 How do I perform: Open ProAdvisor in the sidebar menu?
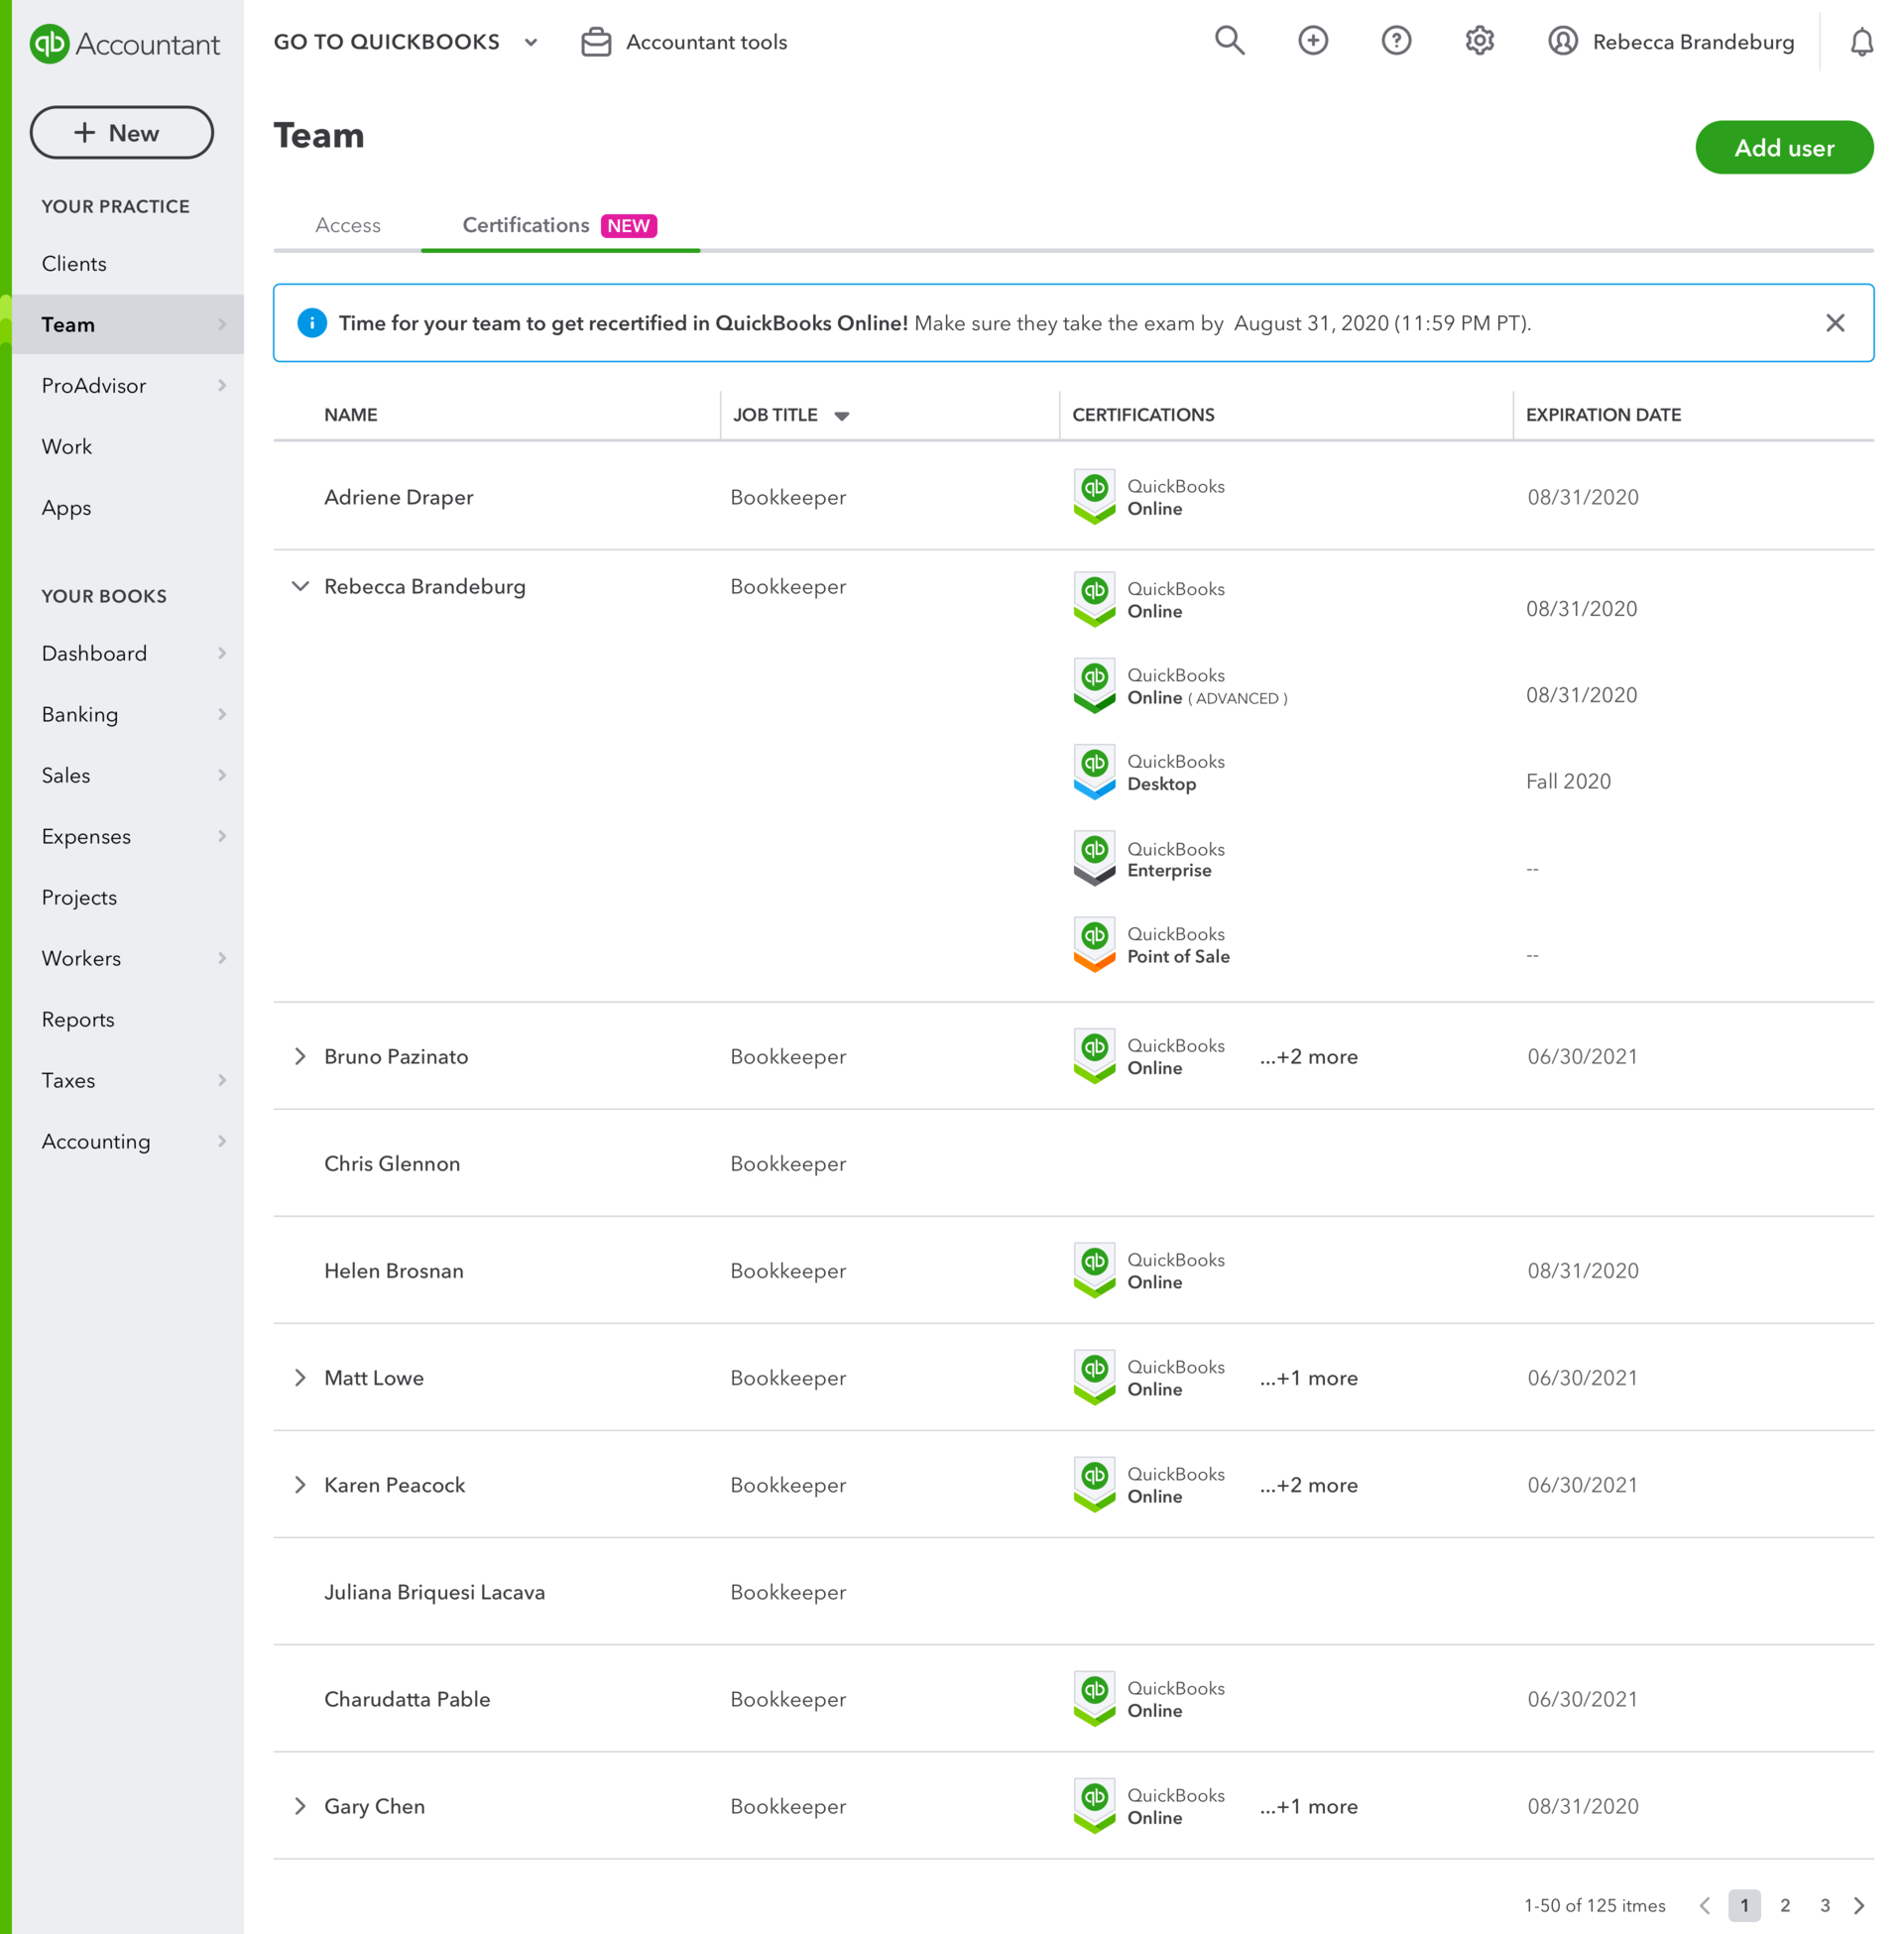[94, 385]
